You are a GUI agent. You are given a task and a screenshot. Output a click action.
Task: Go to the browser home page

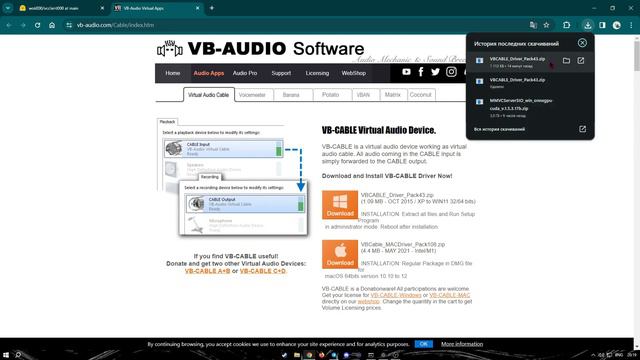[52, 25]
